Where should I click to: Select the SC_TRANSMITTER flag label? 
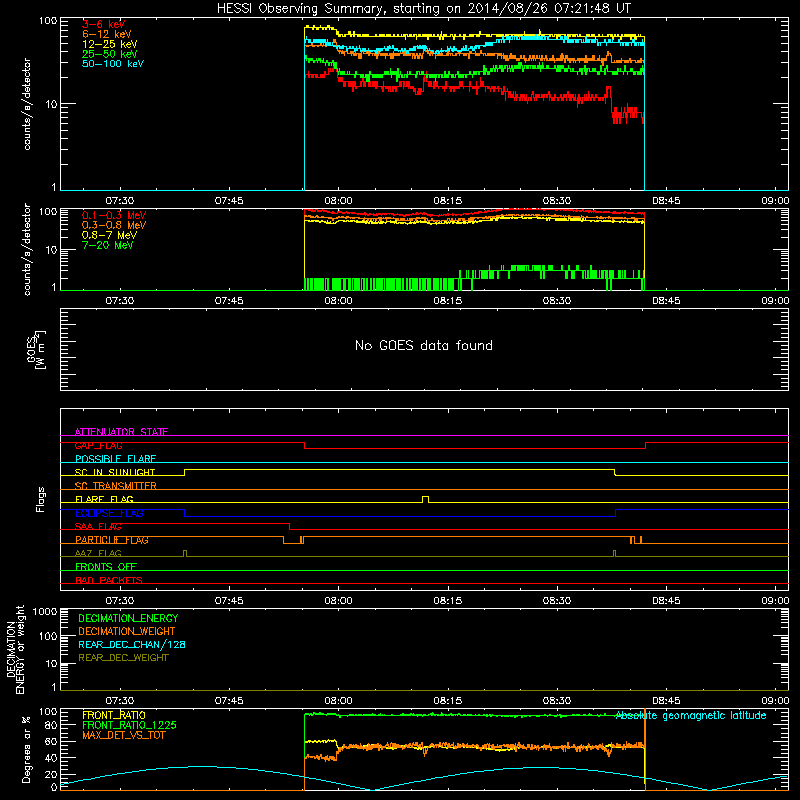pos(115,486)
